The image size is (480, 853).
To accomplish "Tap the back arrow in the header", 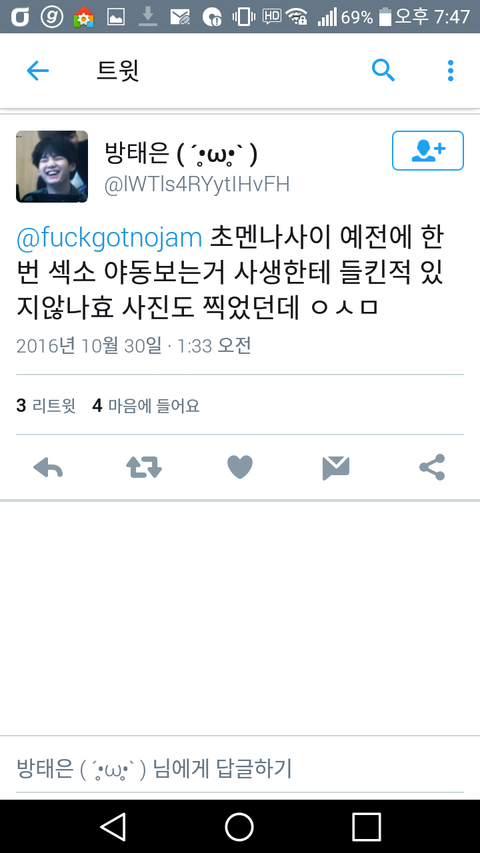I will (x=38, y=71).
